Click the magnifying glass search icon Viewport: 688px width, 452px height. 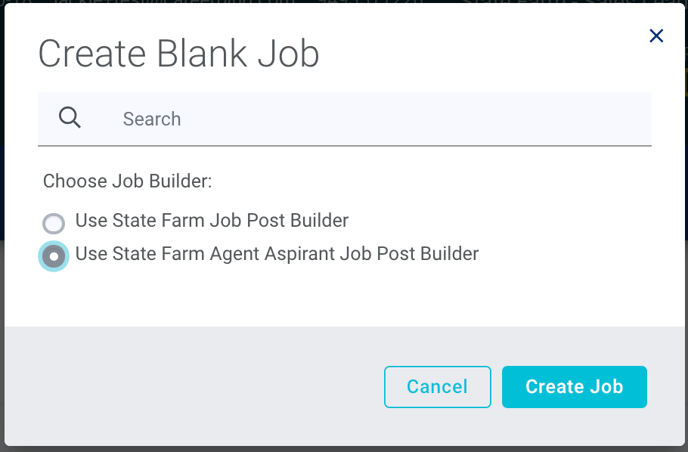point(70,118)
